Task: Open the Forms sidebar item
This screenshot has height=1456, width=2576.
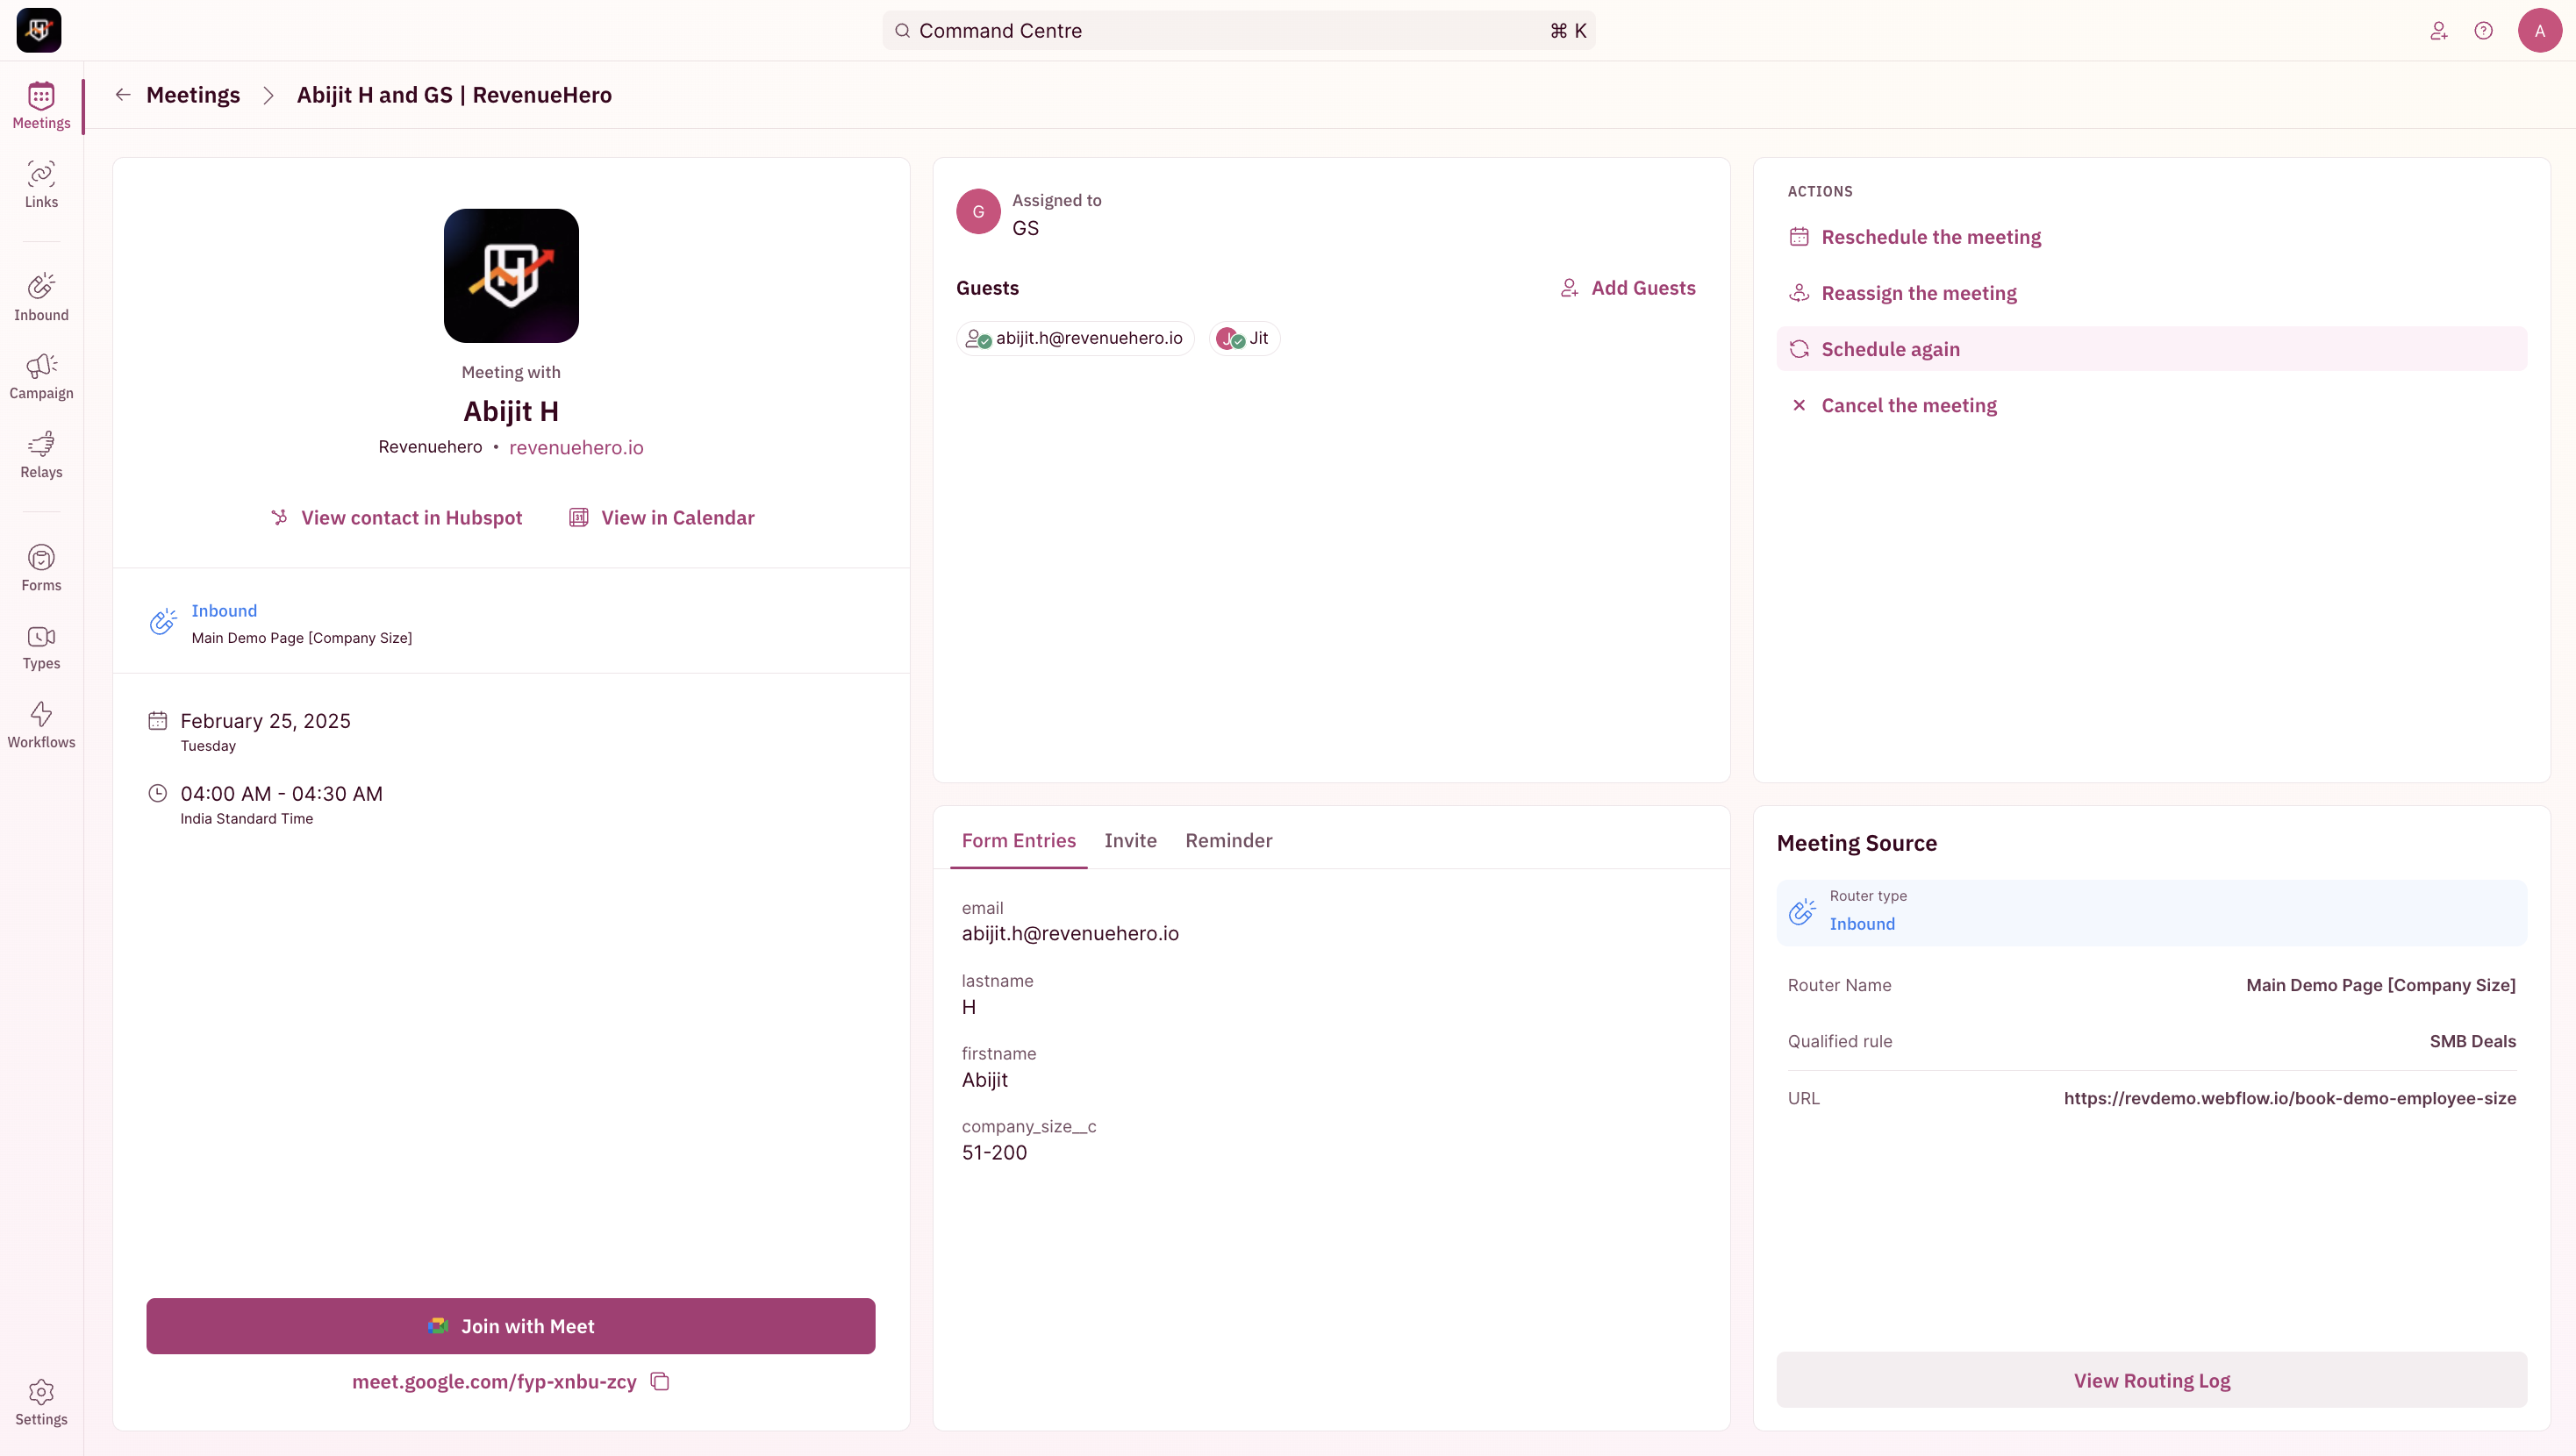Action: coord(41,568)
